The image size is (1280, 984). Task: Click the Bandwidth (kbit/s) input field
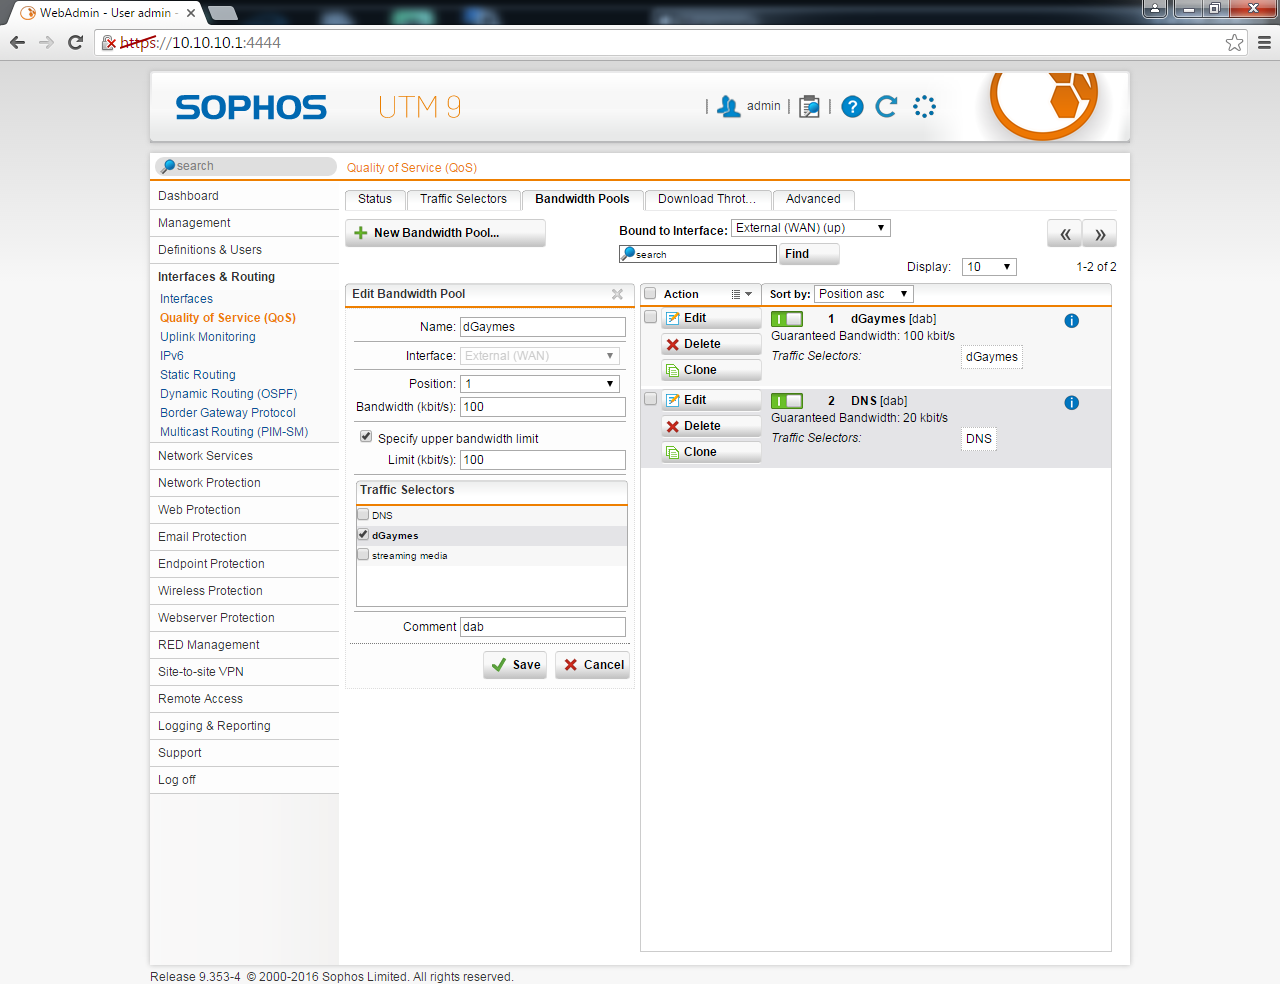(x=543, y=407)
